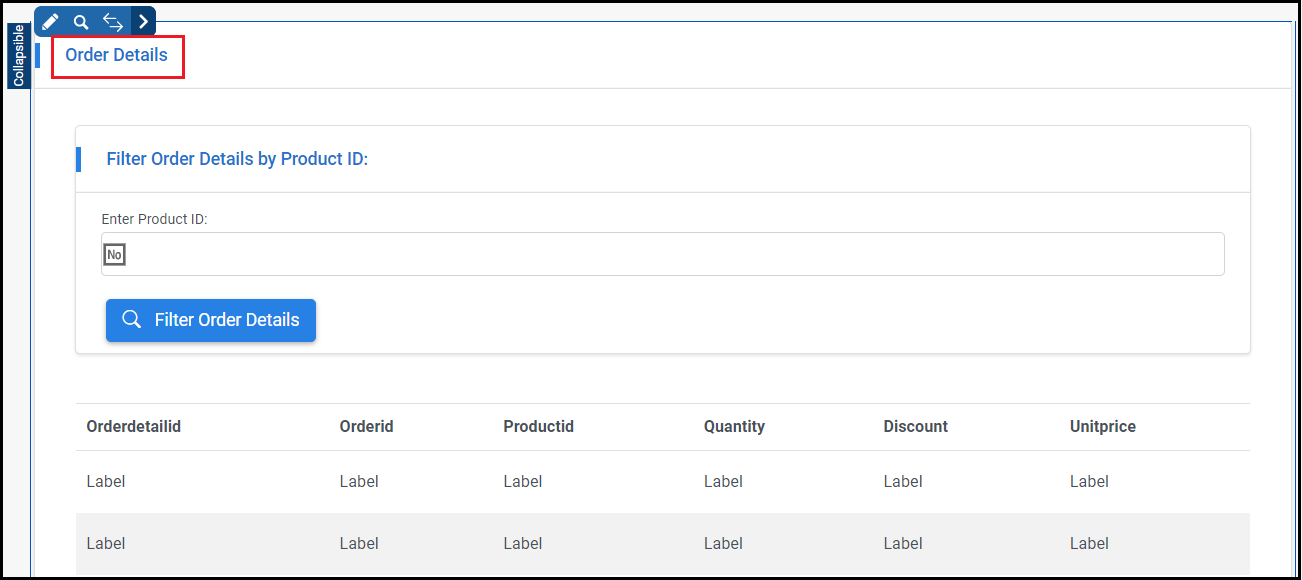Click the Unitprice column header
The image size is (1302, 580).
coord(1102,426)
